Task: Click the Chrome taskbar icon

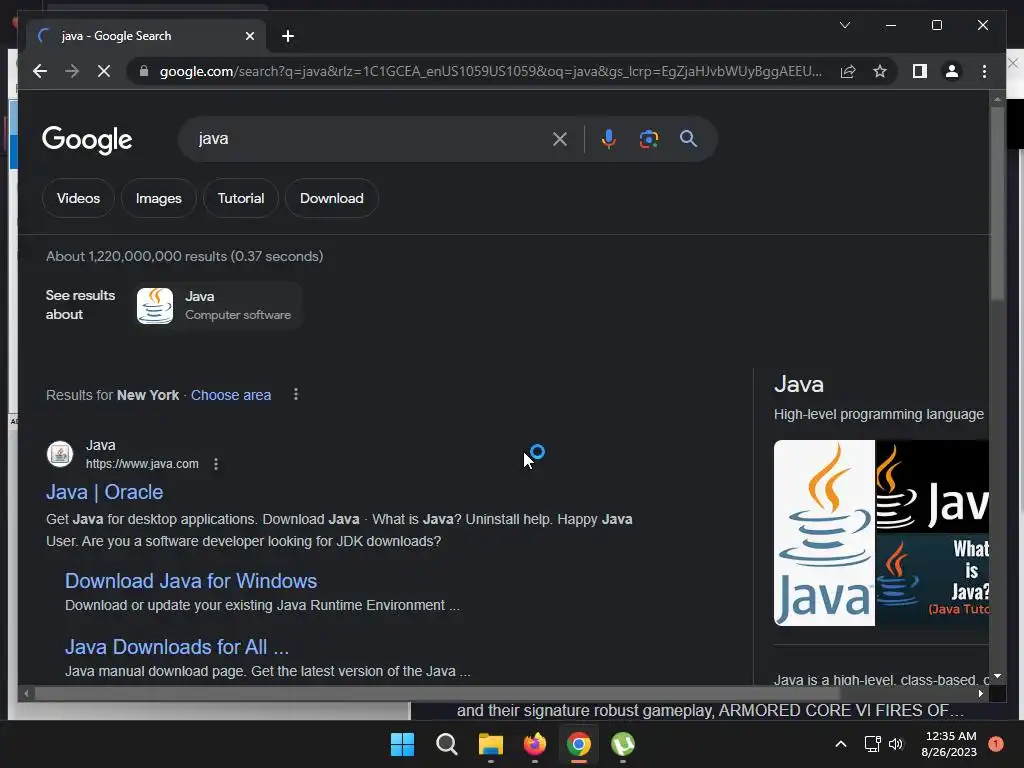Action: [579, 744]
